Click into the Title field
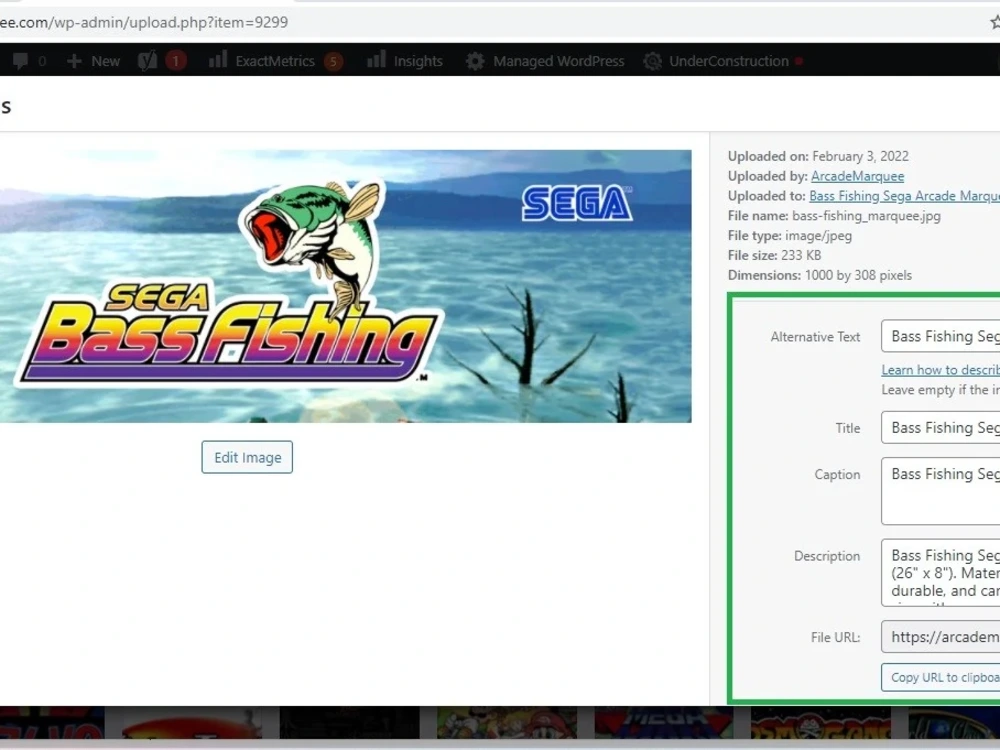 click(941, 427)
